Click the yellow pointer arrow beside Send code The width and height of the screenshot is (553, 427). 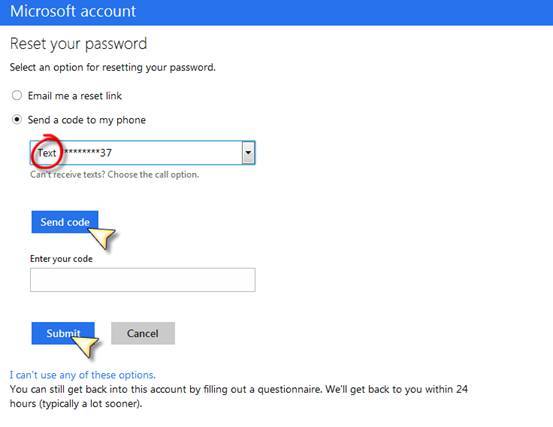(103, 237)
